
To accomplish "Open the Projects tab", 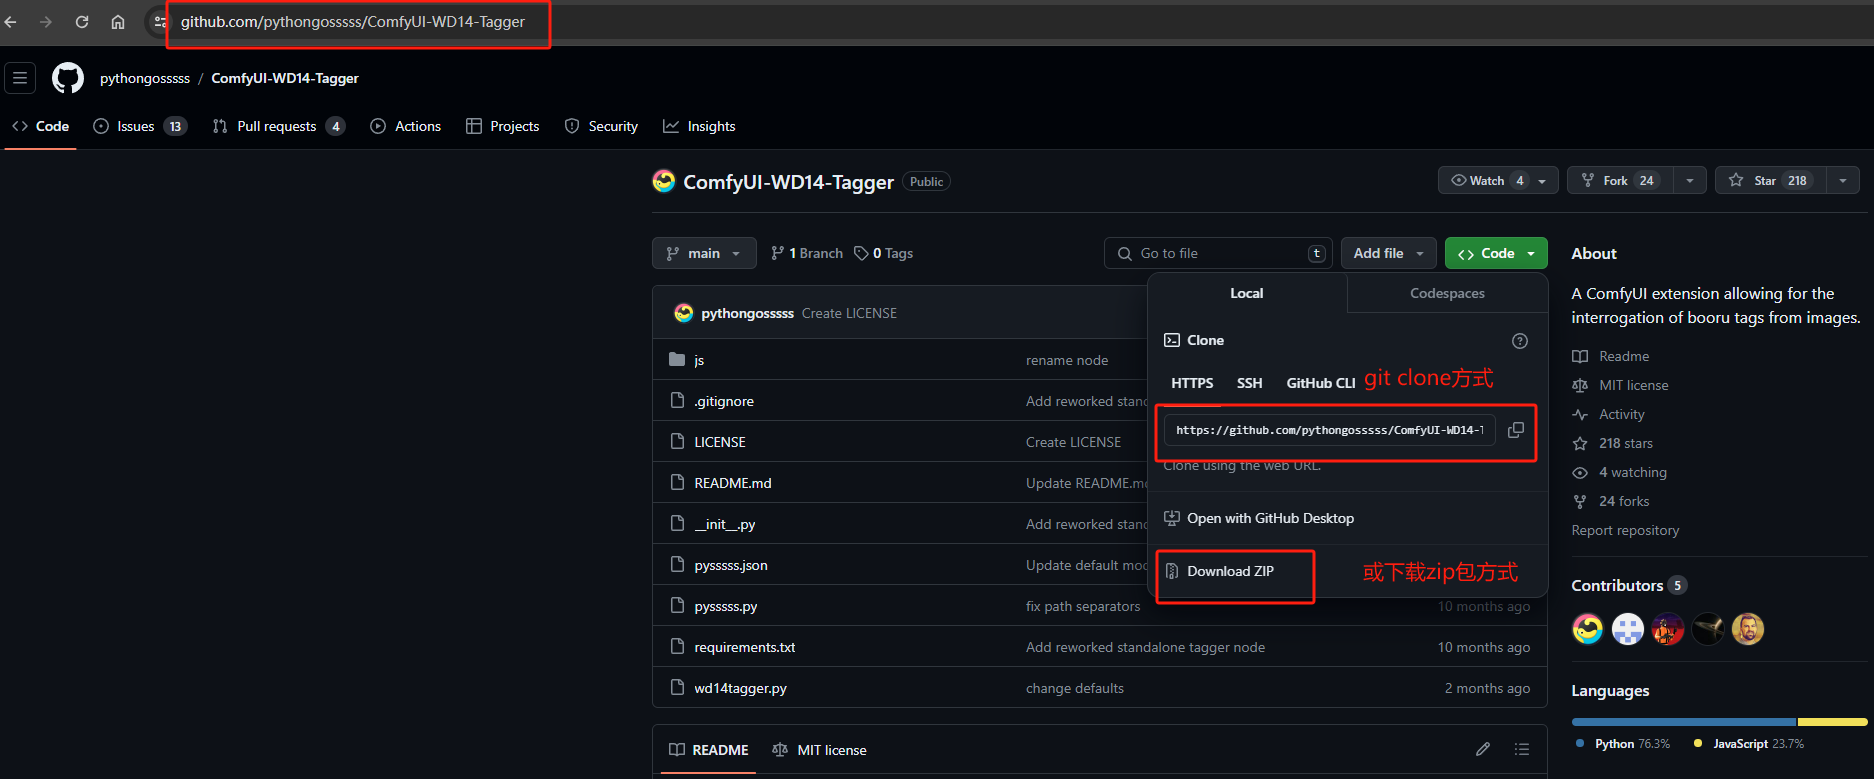I will 503,126.
